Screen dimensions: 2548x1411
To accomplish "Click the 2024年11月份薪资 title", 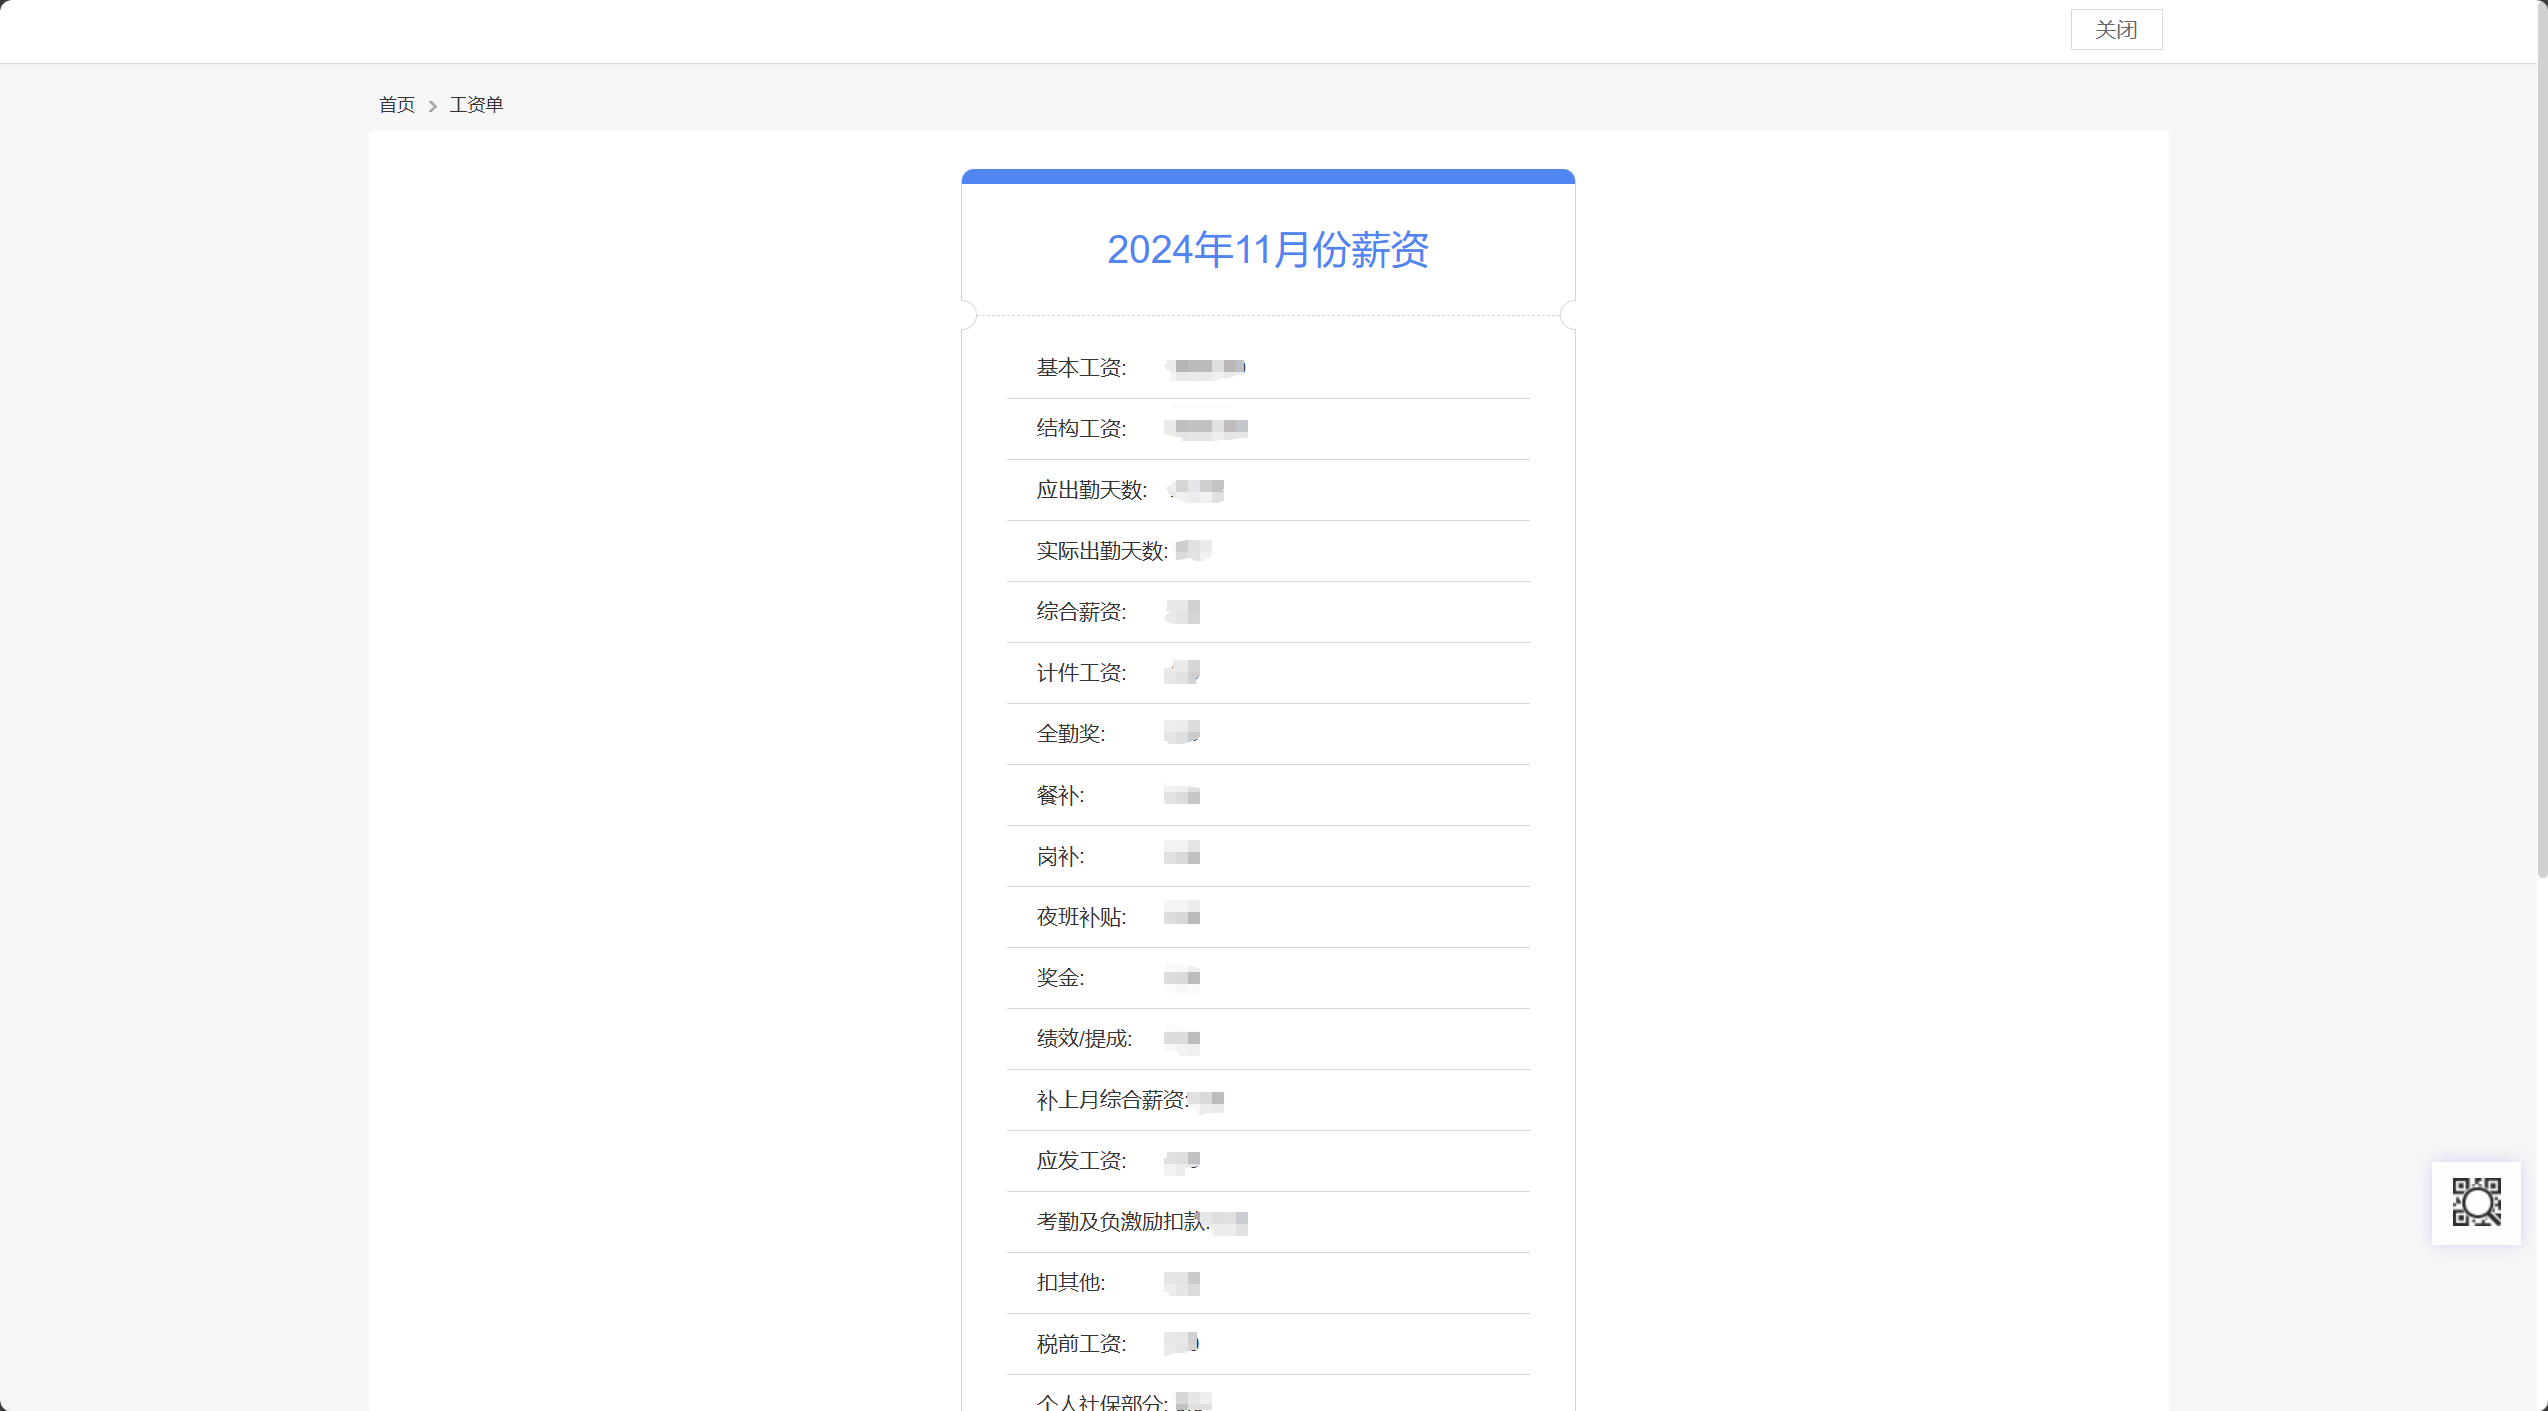I will pyautogui.click(x=1267, y=250).
